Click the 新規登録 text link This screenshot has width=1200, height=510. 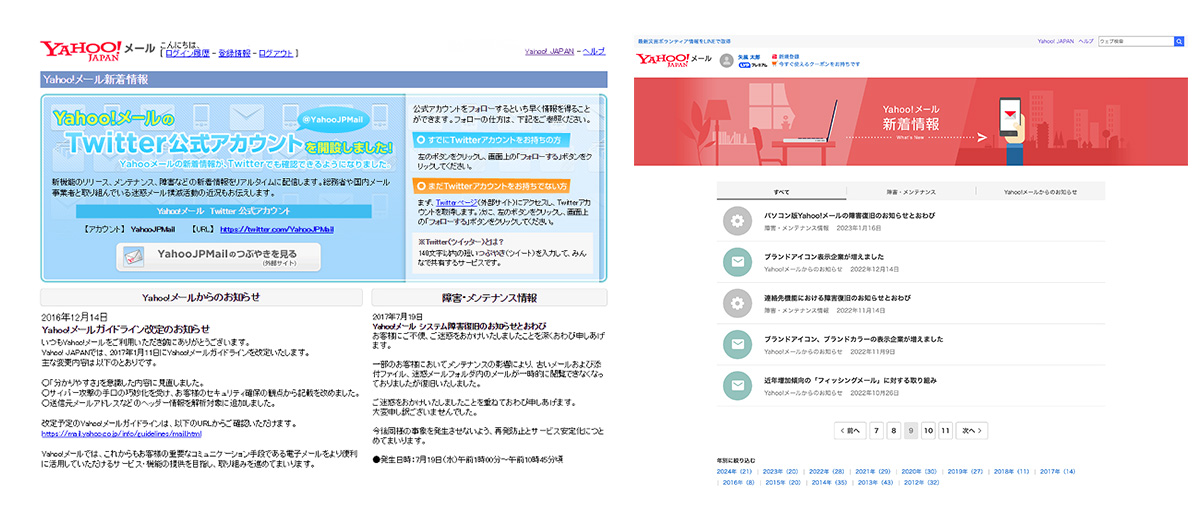tap(788, 56)
